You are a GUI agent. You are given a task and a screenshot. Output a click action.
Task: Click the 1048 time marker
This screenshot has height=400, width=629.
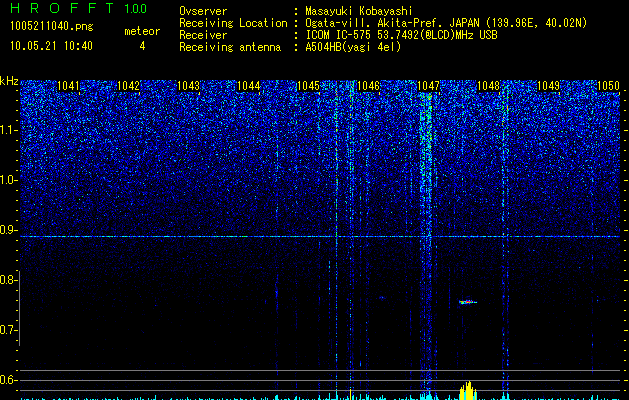coord(488,86)
